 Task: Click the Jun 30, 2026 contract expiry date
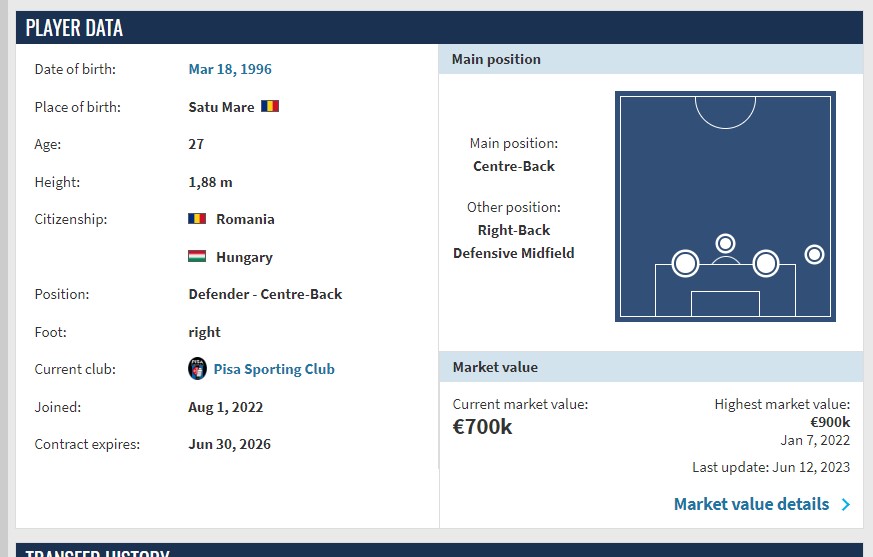tap(229, 444)
